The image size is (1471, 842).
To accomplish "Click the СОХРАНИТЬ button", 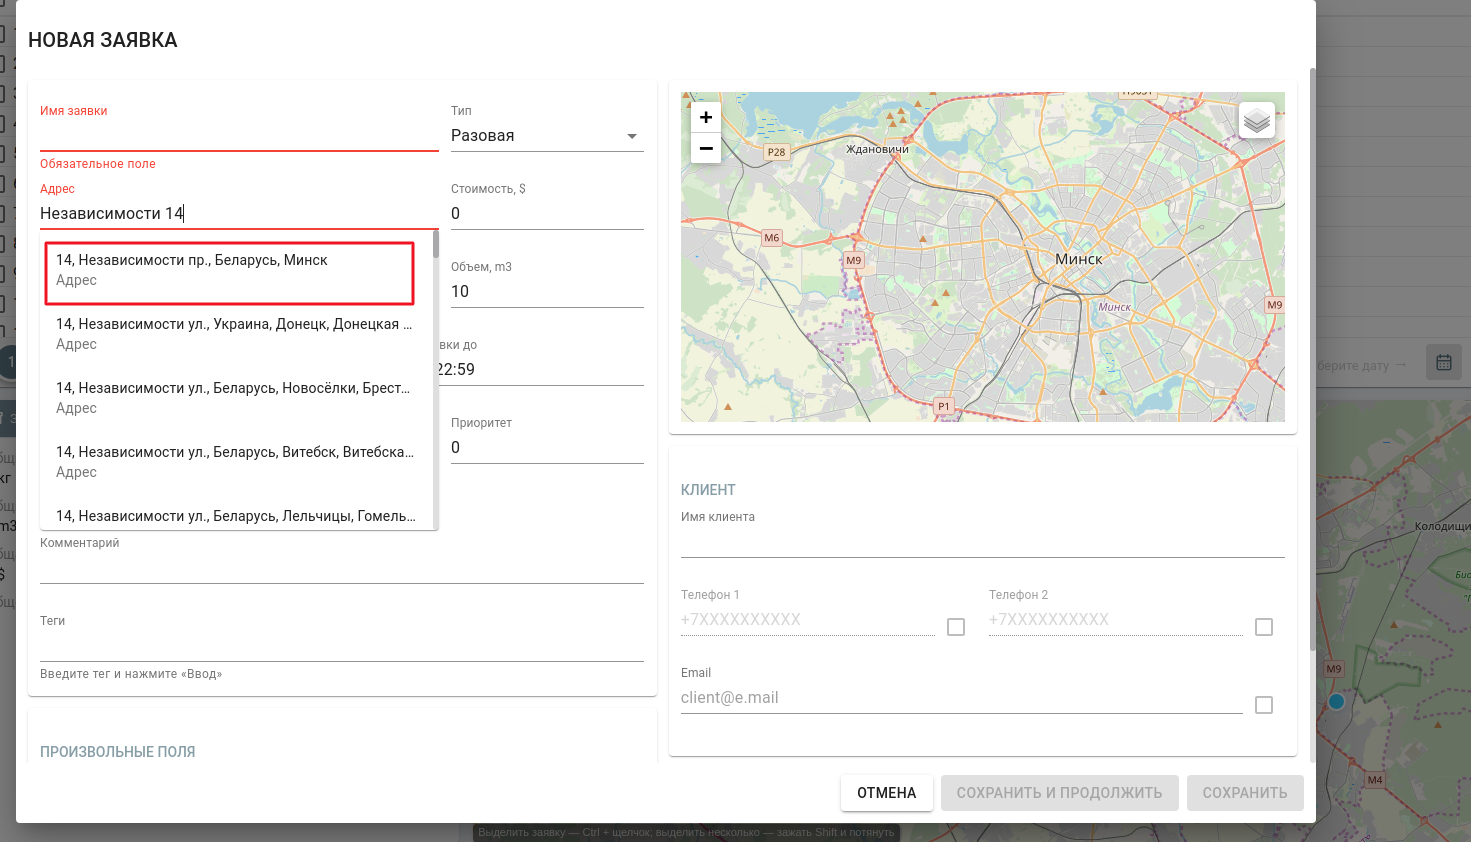I will click(x=1244, y=793).
